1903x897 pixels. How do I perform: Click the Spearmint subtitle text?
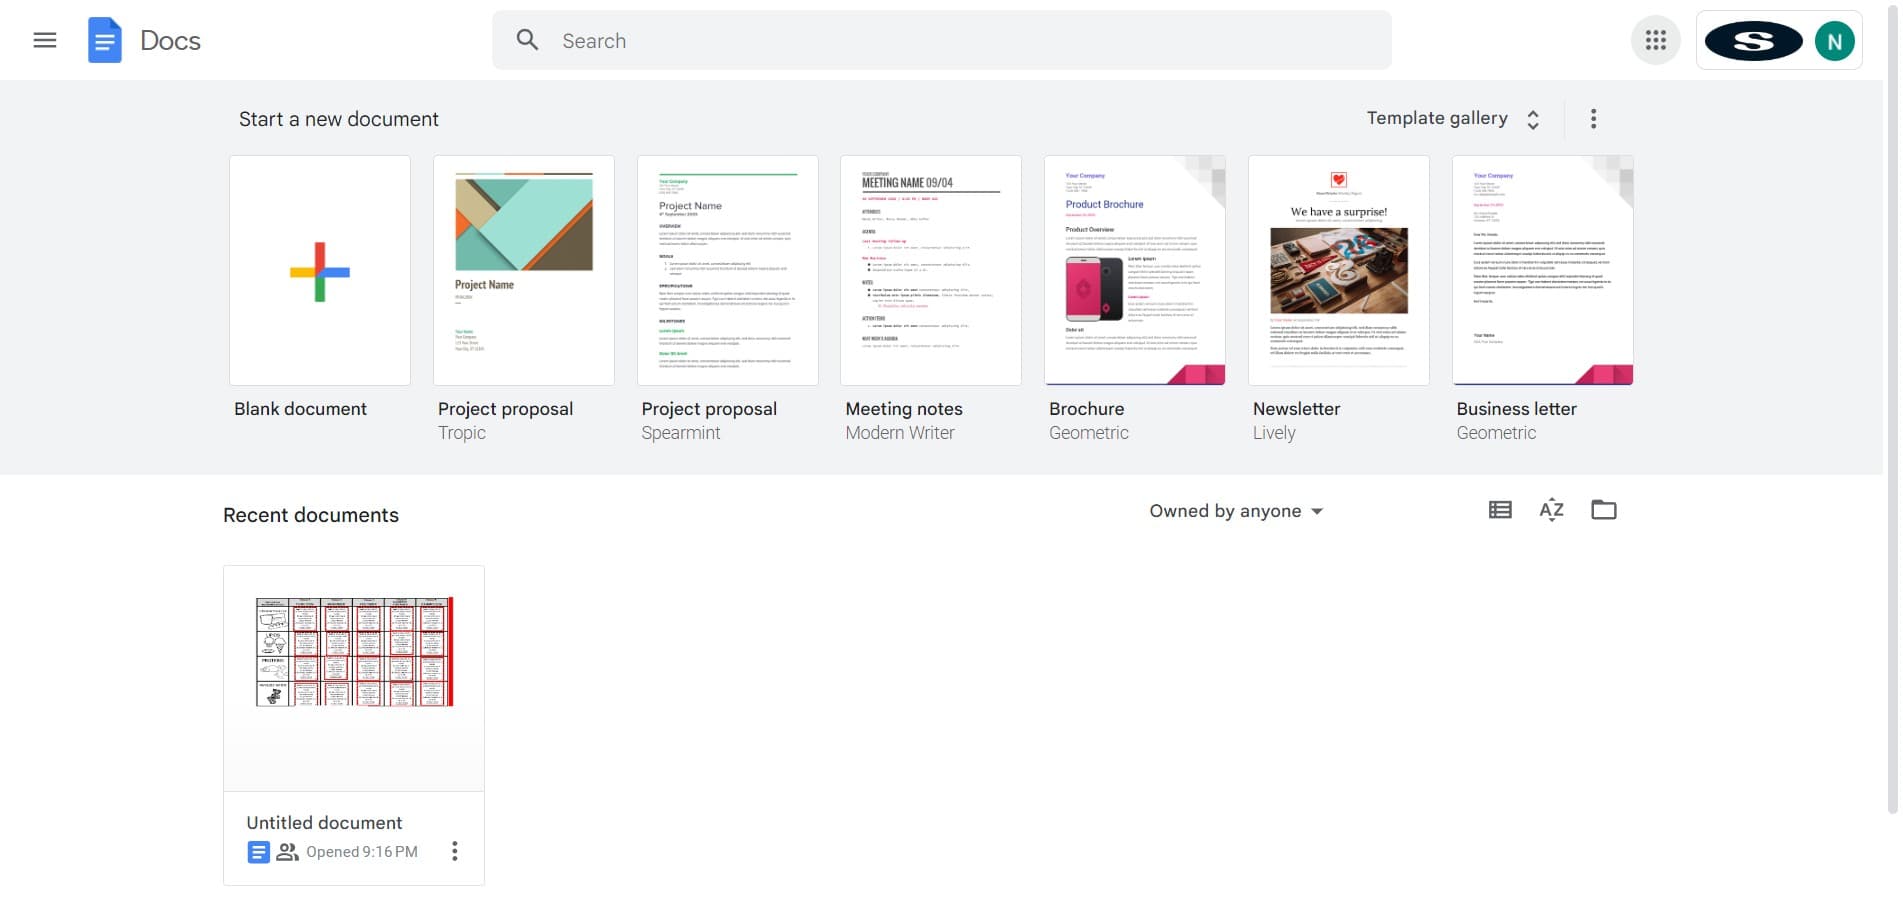click(x=681, y=433)
